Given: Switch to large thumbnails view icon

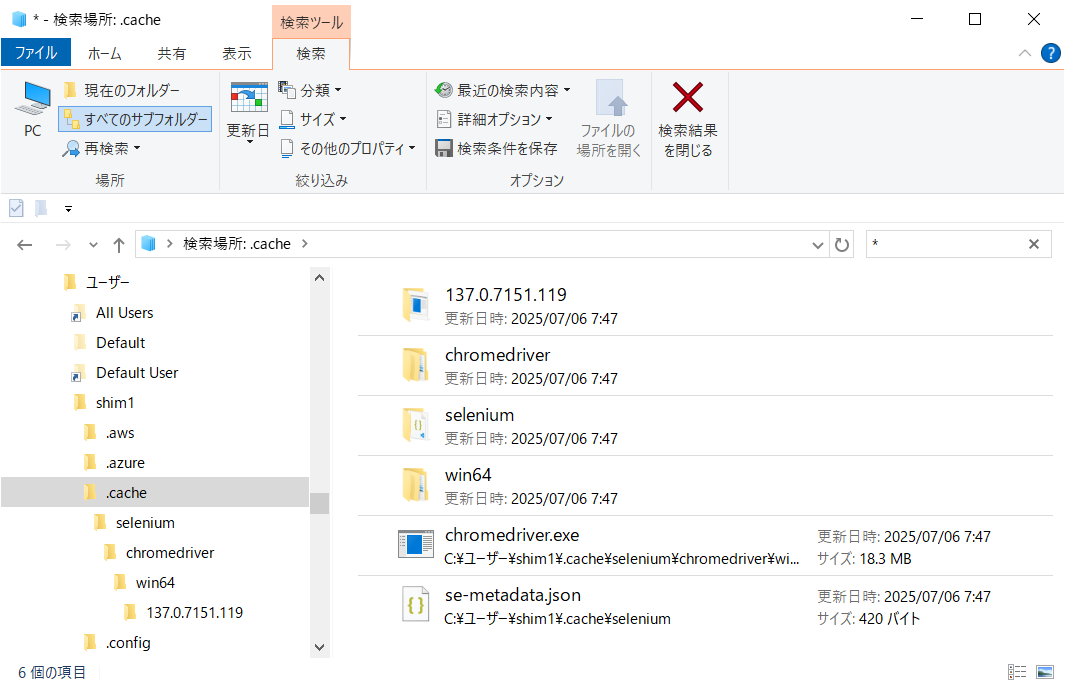Looking at the screenshot, I should 1045,672.
